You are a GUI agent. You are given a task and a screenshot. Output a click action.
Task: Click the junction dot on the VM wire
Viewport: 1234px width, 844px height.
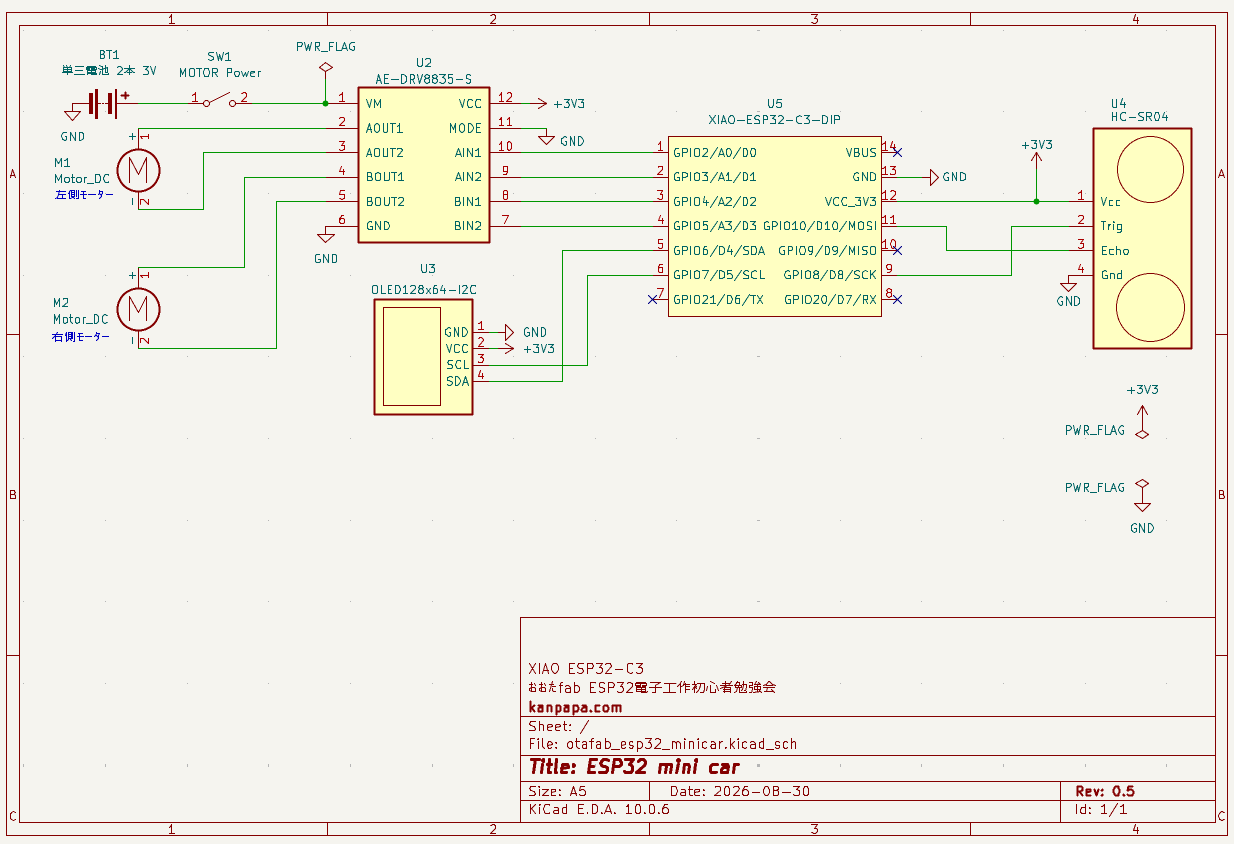coord(325,103)
